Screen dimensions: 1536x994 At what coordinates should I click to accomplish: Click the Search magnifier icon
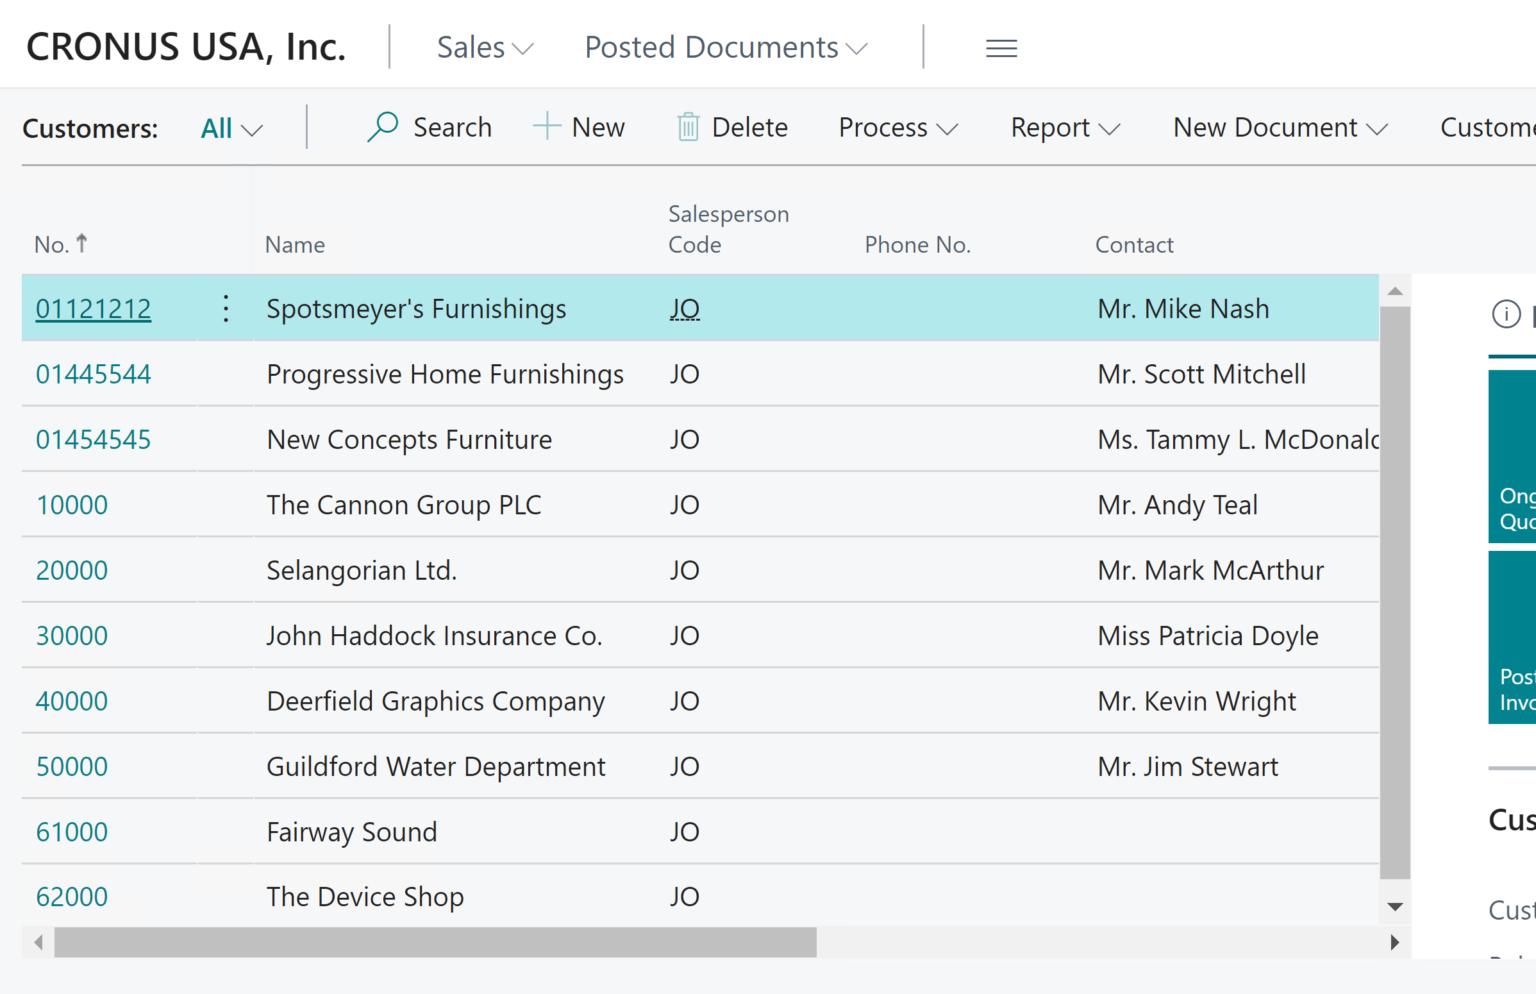tap(382, 127)
